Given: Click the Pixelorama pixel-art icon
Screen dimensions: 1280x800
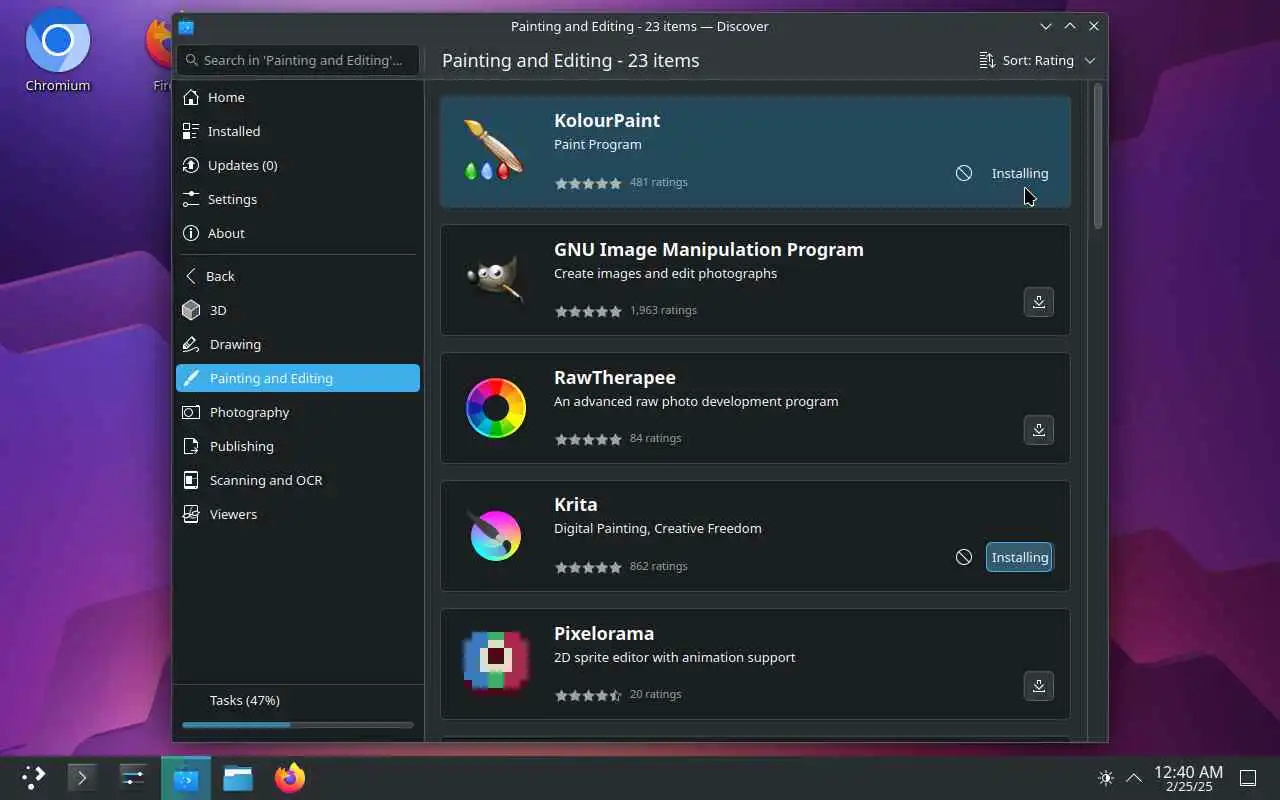Looking at the screenshot, I should pyautogui.click(x=495, y=662).
